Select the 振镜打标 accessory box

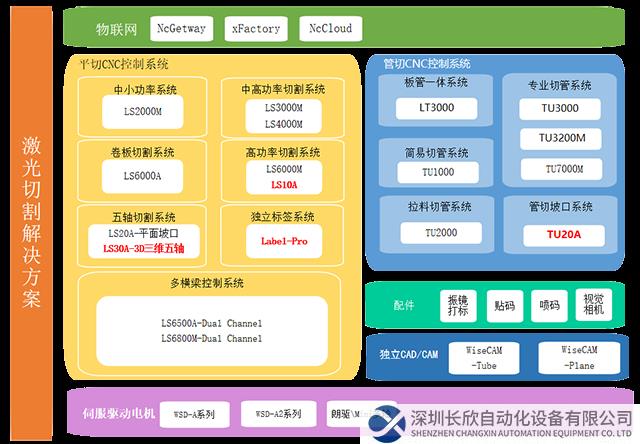coord(458,305)
